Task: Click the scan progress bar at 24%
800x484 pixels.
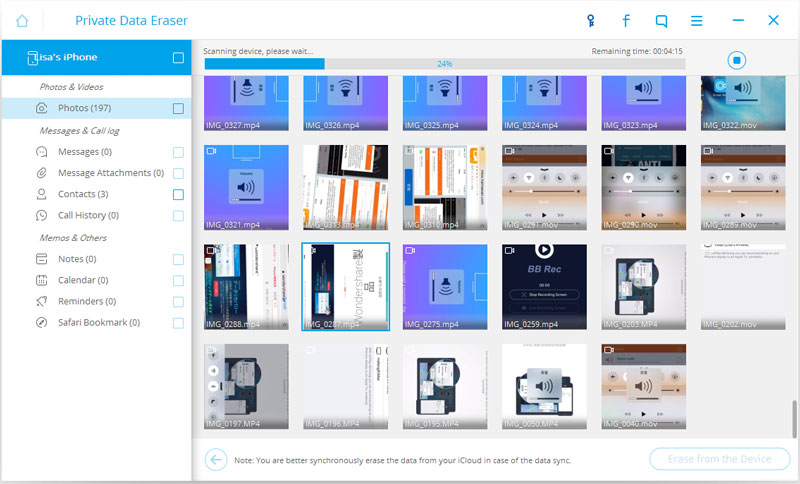Action: tap(444, 64)
